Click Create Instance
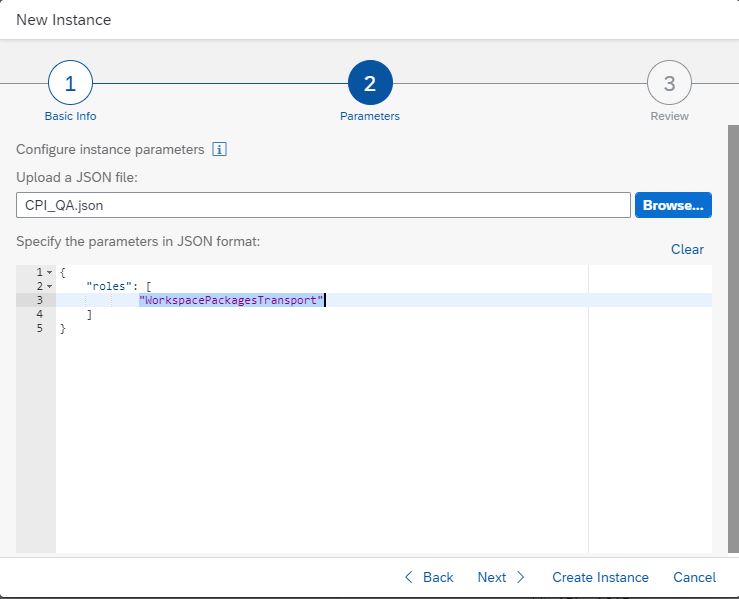Image resolution: width=739 pixels, height=599 pixels. (x=600, y=577)
